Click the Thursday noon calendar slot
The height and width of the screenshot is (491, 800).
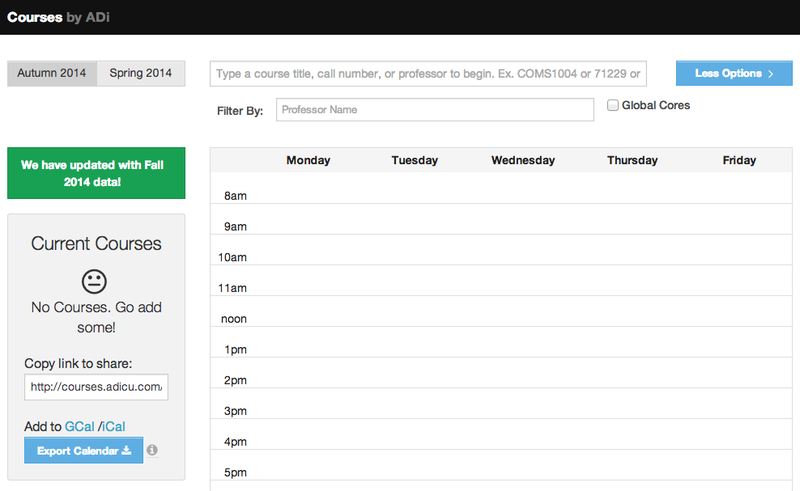[x=632, y=311]
